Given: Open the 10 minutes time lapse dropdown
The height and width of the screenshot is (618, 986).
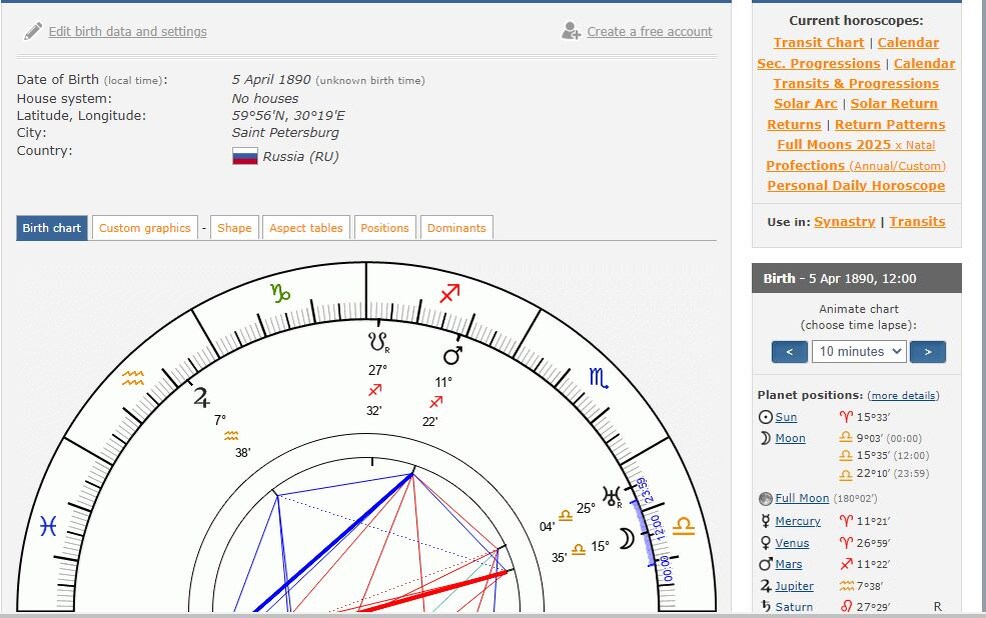Looking at the screenshot, I should [859, 351].
